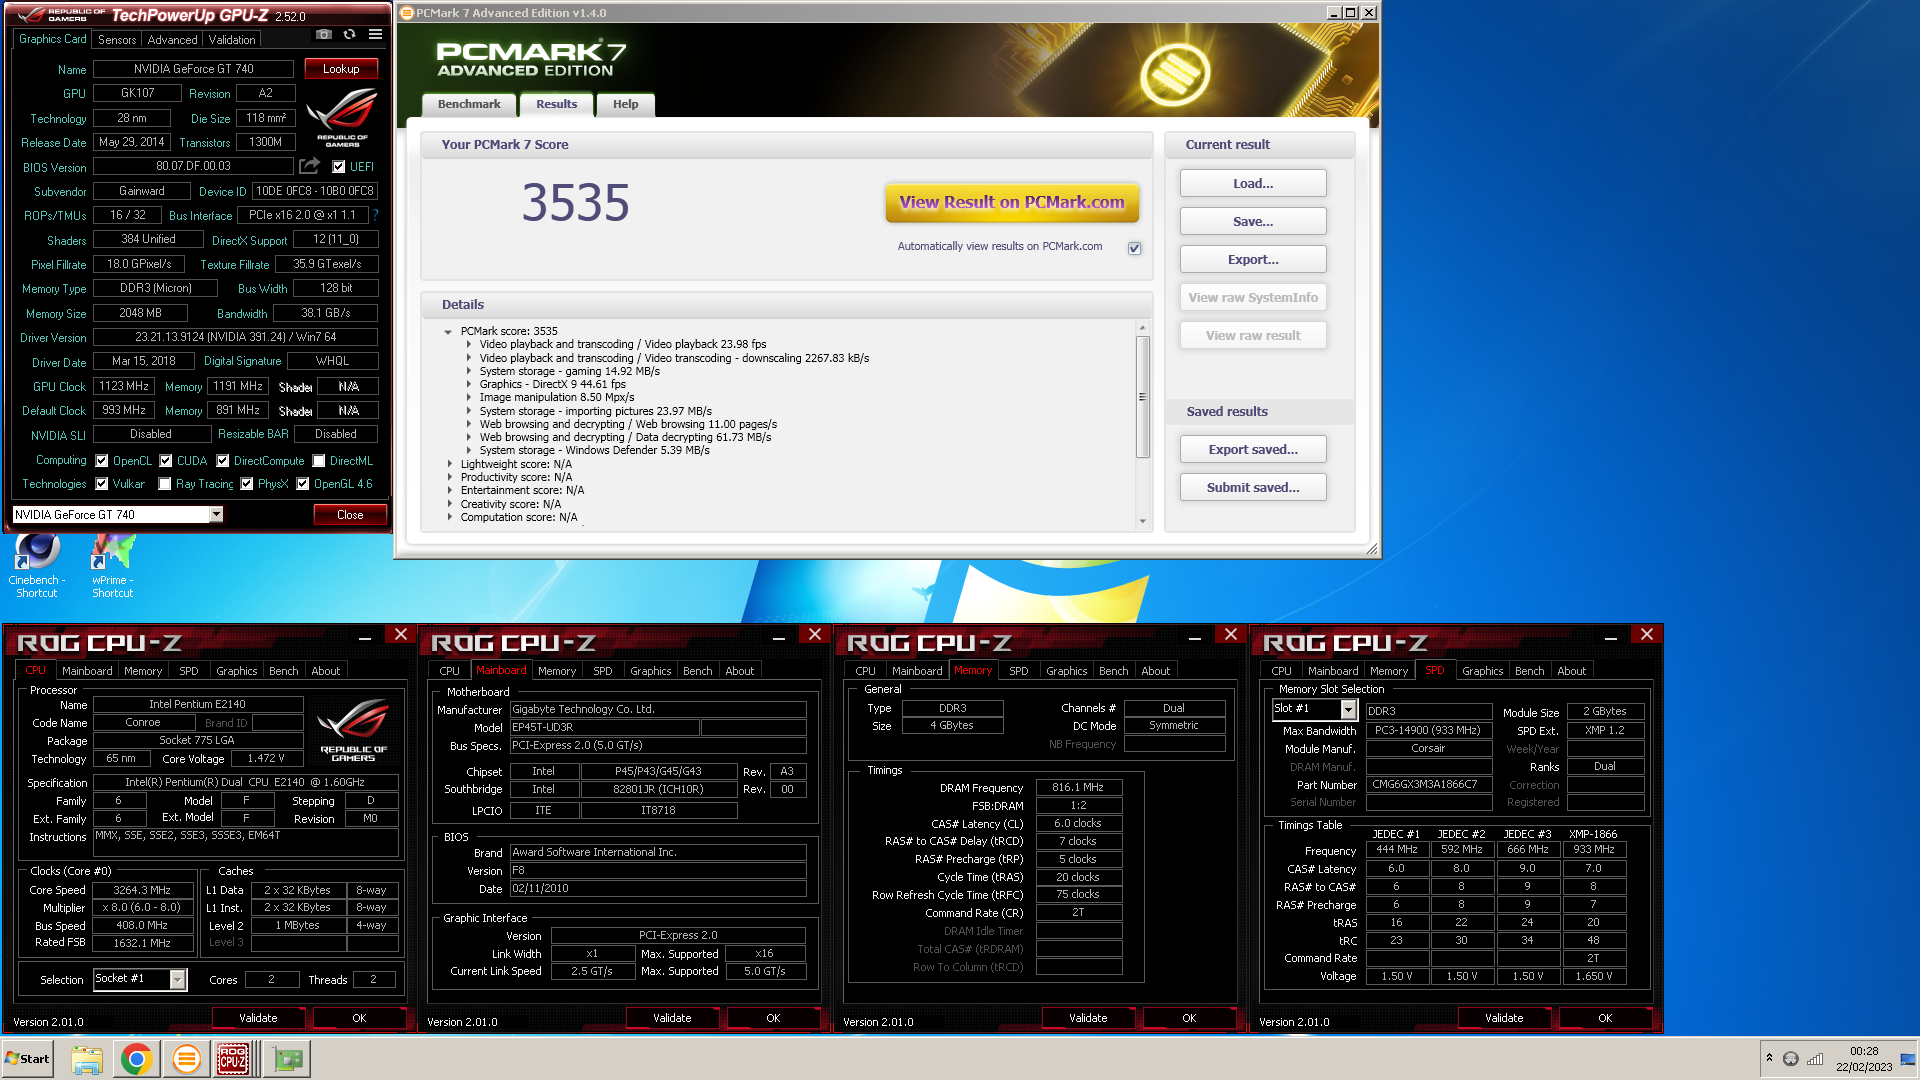The image size is (1920, 1080).
Task: Switch to the GPU-Z Validation tab
Action: tap(232, 40)
